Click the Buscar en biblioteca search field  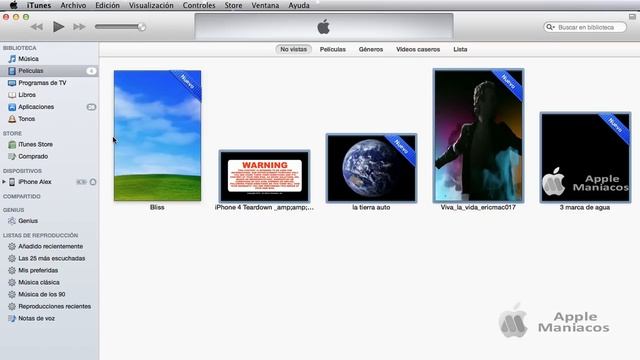[x=585, y=27]
